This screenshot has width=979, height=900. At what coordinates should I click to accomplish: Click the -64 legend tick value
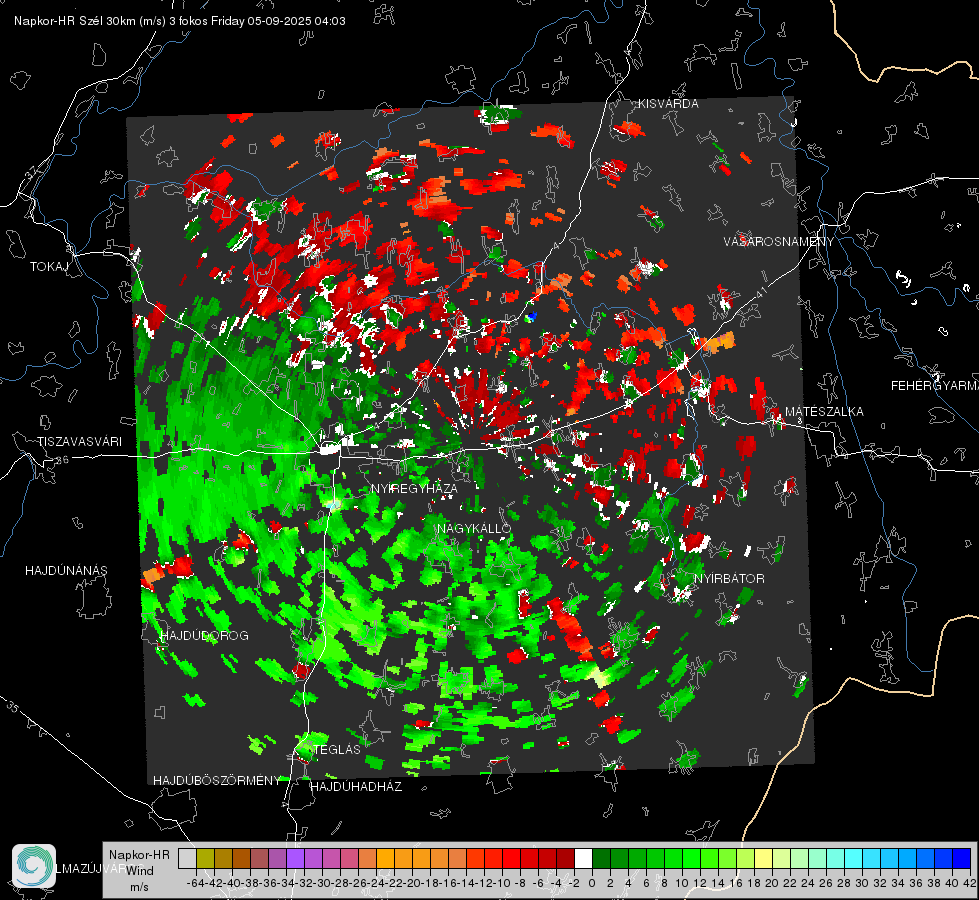pos(196,883)
